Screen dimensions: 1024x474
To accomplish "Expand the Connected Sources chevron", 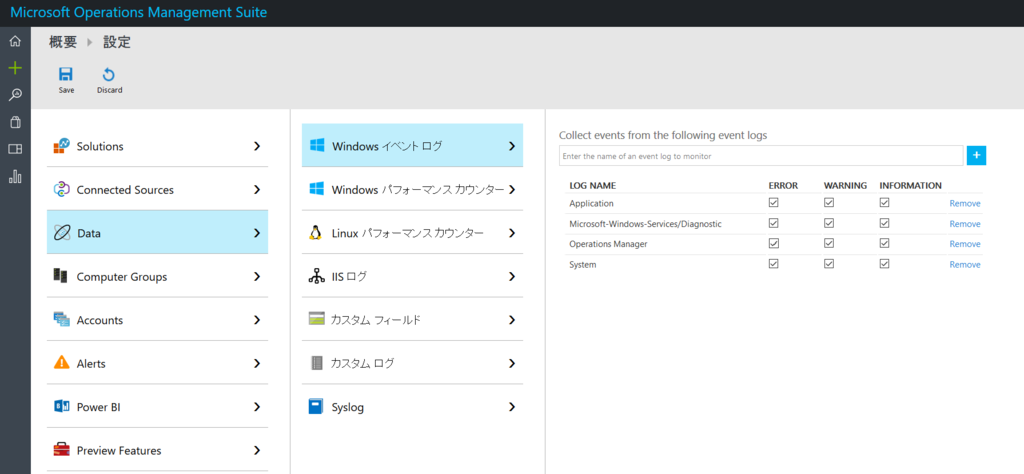I will click(257, 190).
